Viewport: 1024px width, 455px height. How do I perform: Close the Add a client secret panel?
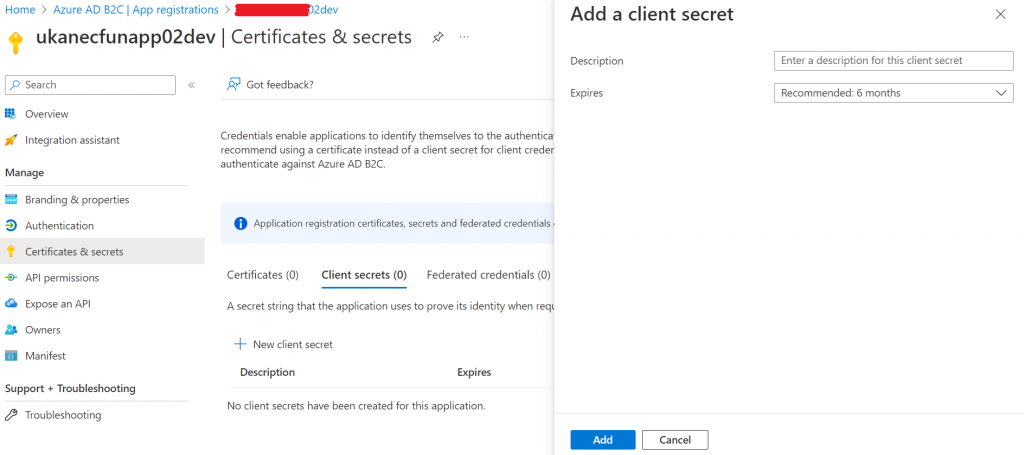(1000, 15)
